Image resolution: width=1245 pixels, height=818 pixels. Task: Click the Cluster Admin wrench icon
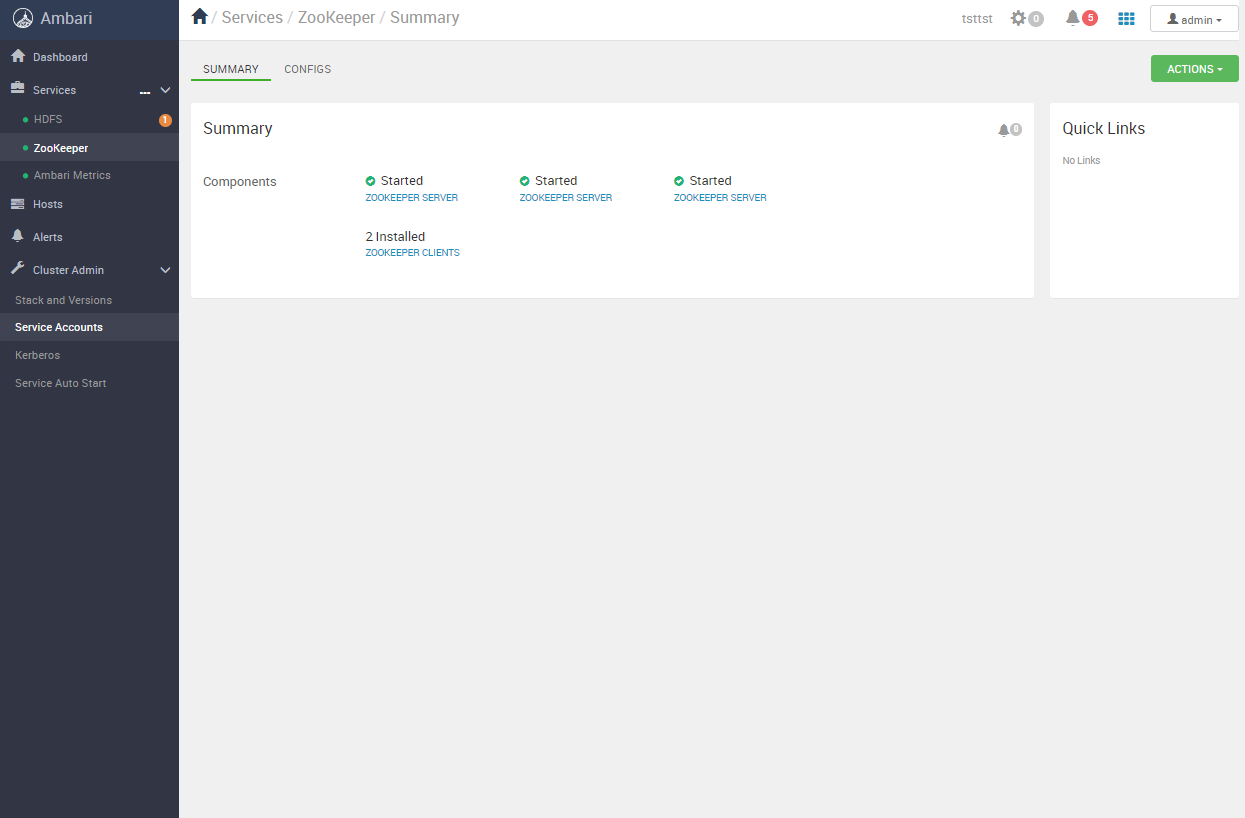18,269
